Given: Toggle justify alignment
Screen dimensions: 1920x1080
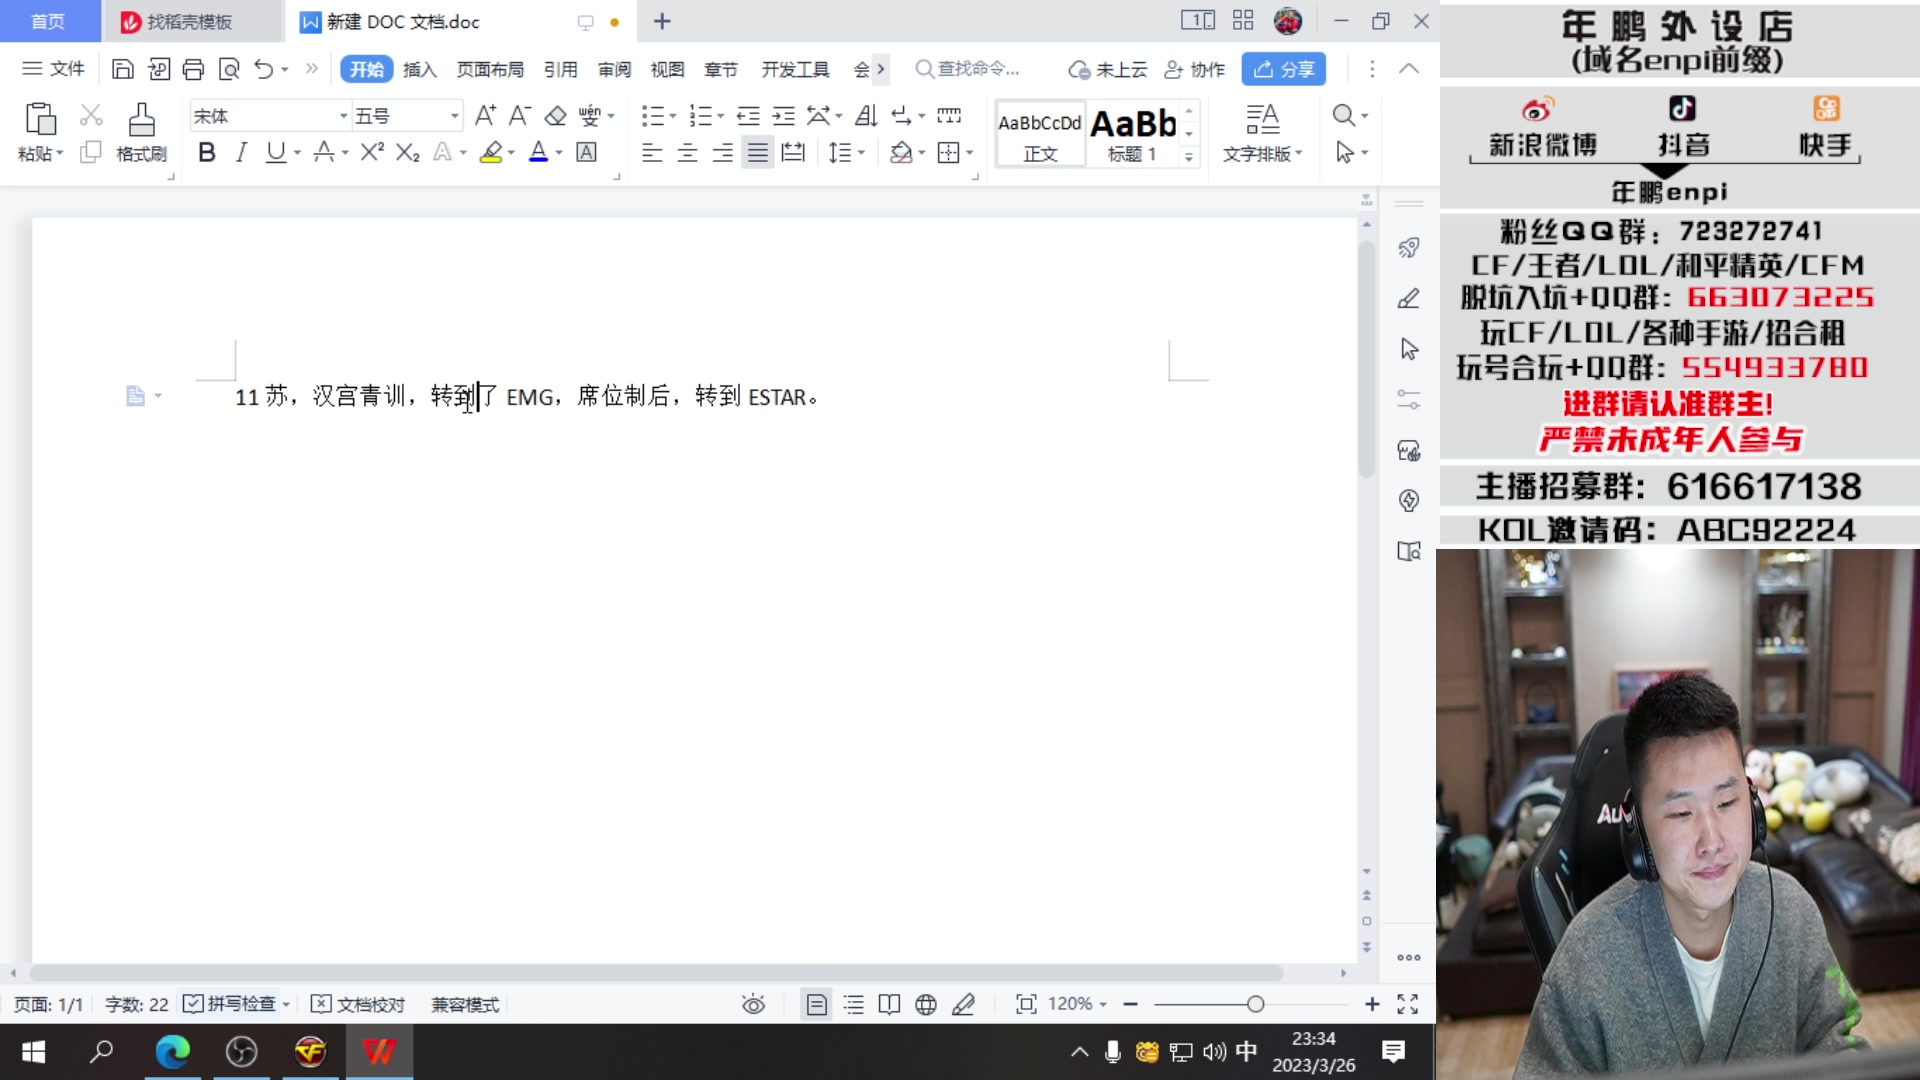Looking at the screenshot, I should click(758, 152).
